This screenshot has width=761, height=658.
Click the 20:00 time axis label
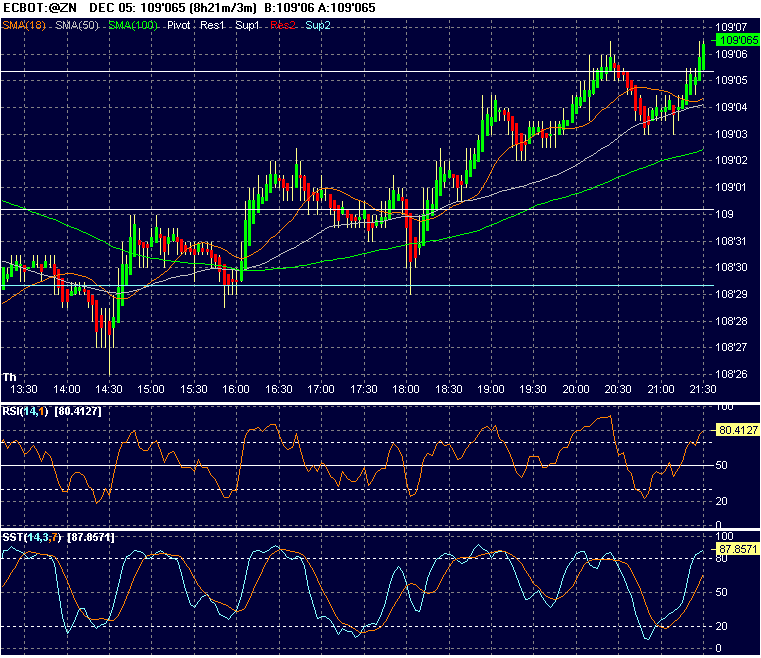[576, 390]
